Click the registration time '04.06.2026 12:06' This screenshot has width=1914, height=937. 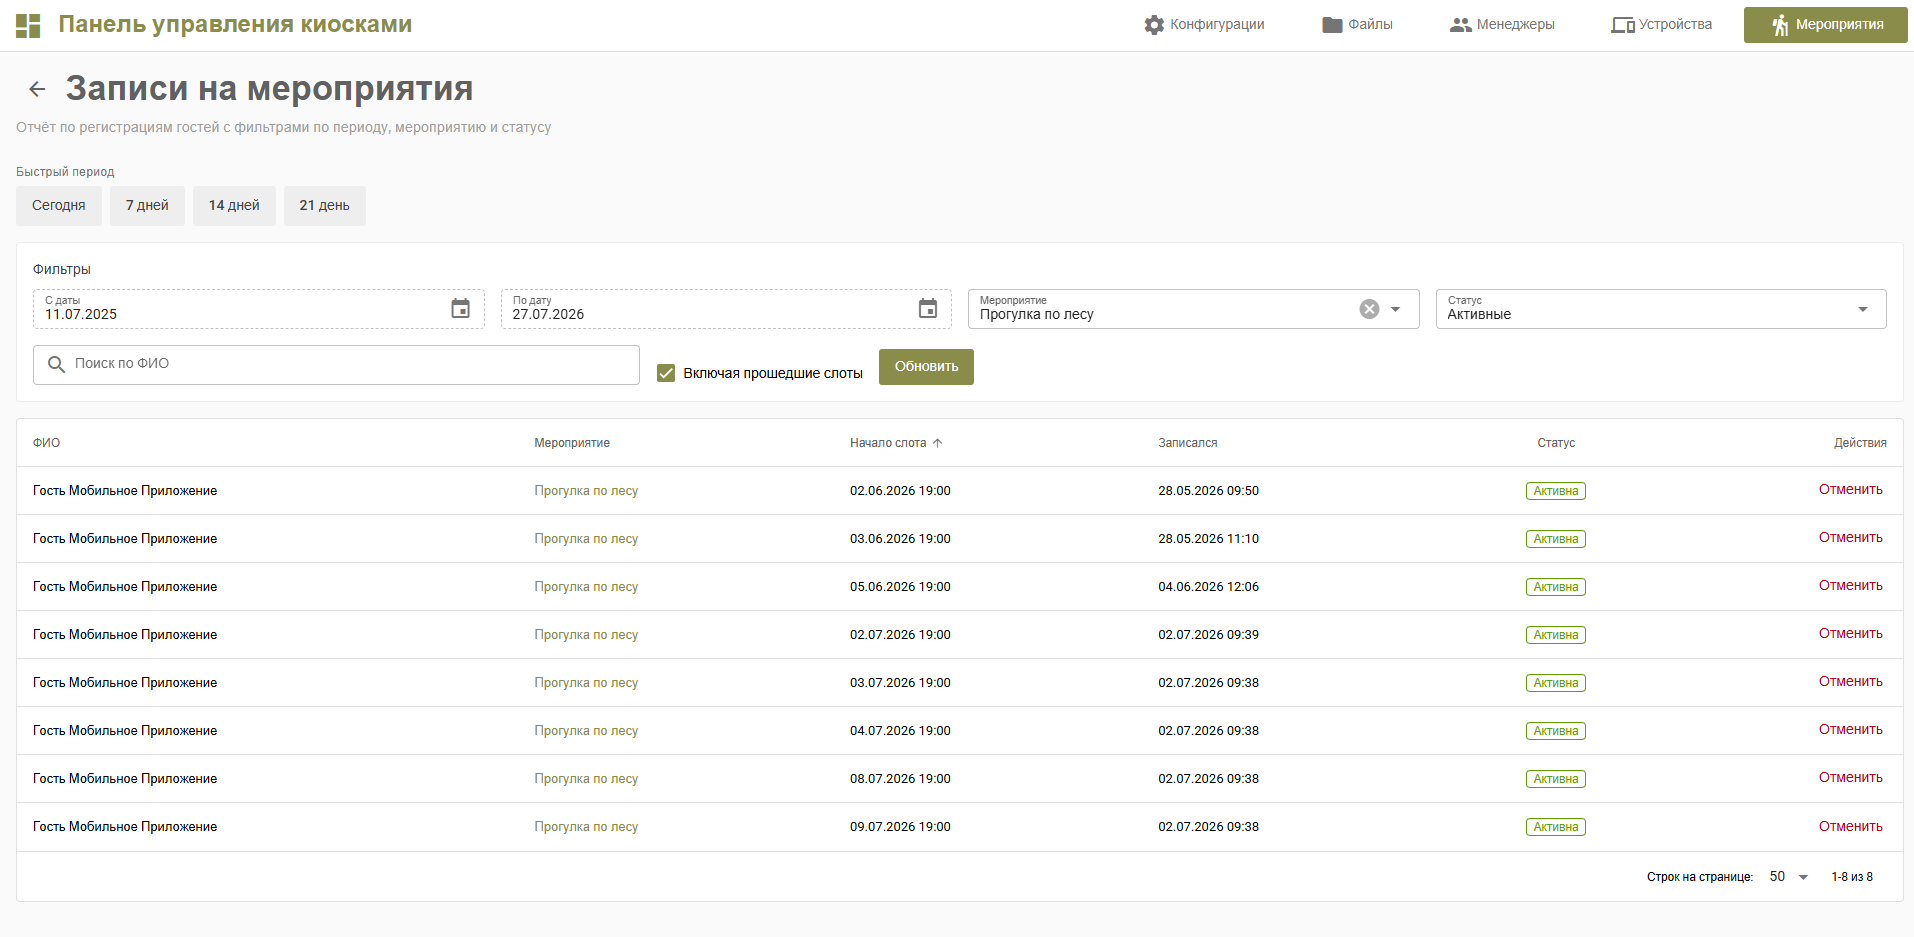(1208, 587)
